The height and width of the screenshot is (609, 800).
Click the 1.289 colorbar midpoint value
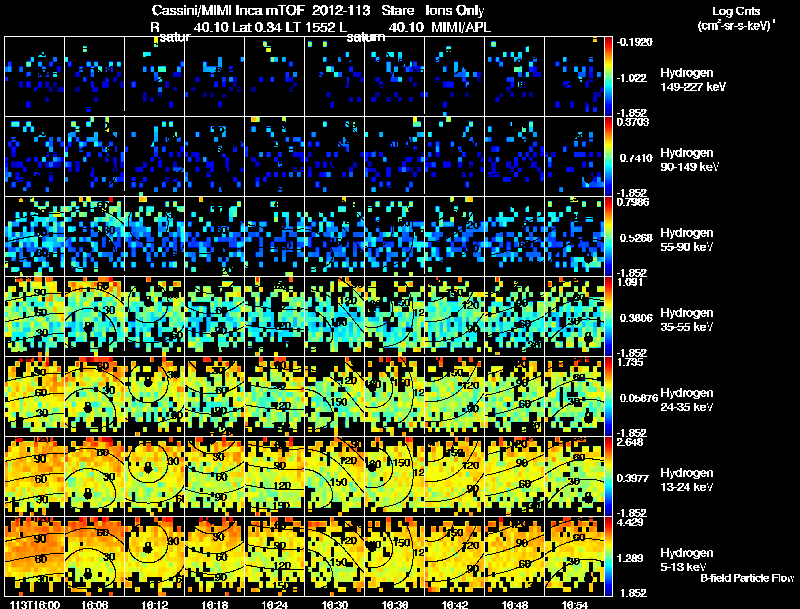pyautogui.click(x=630, y=559)
